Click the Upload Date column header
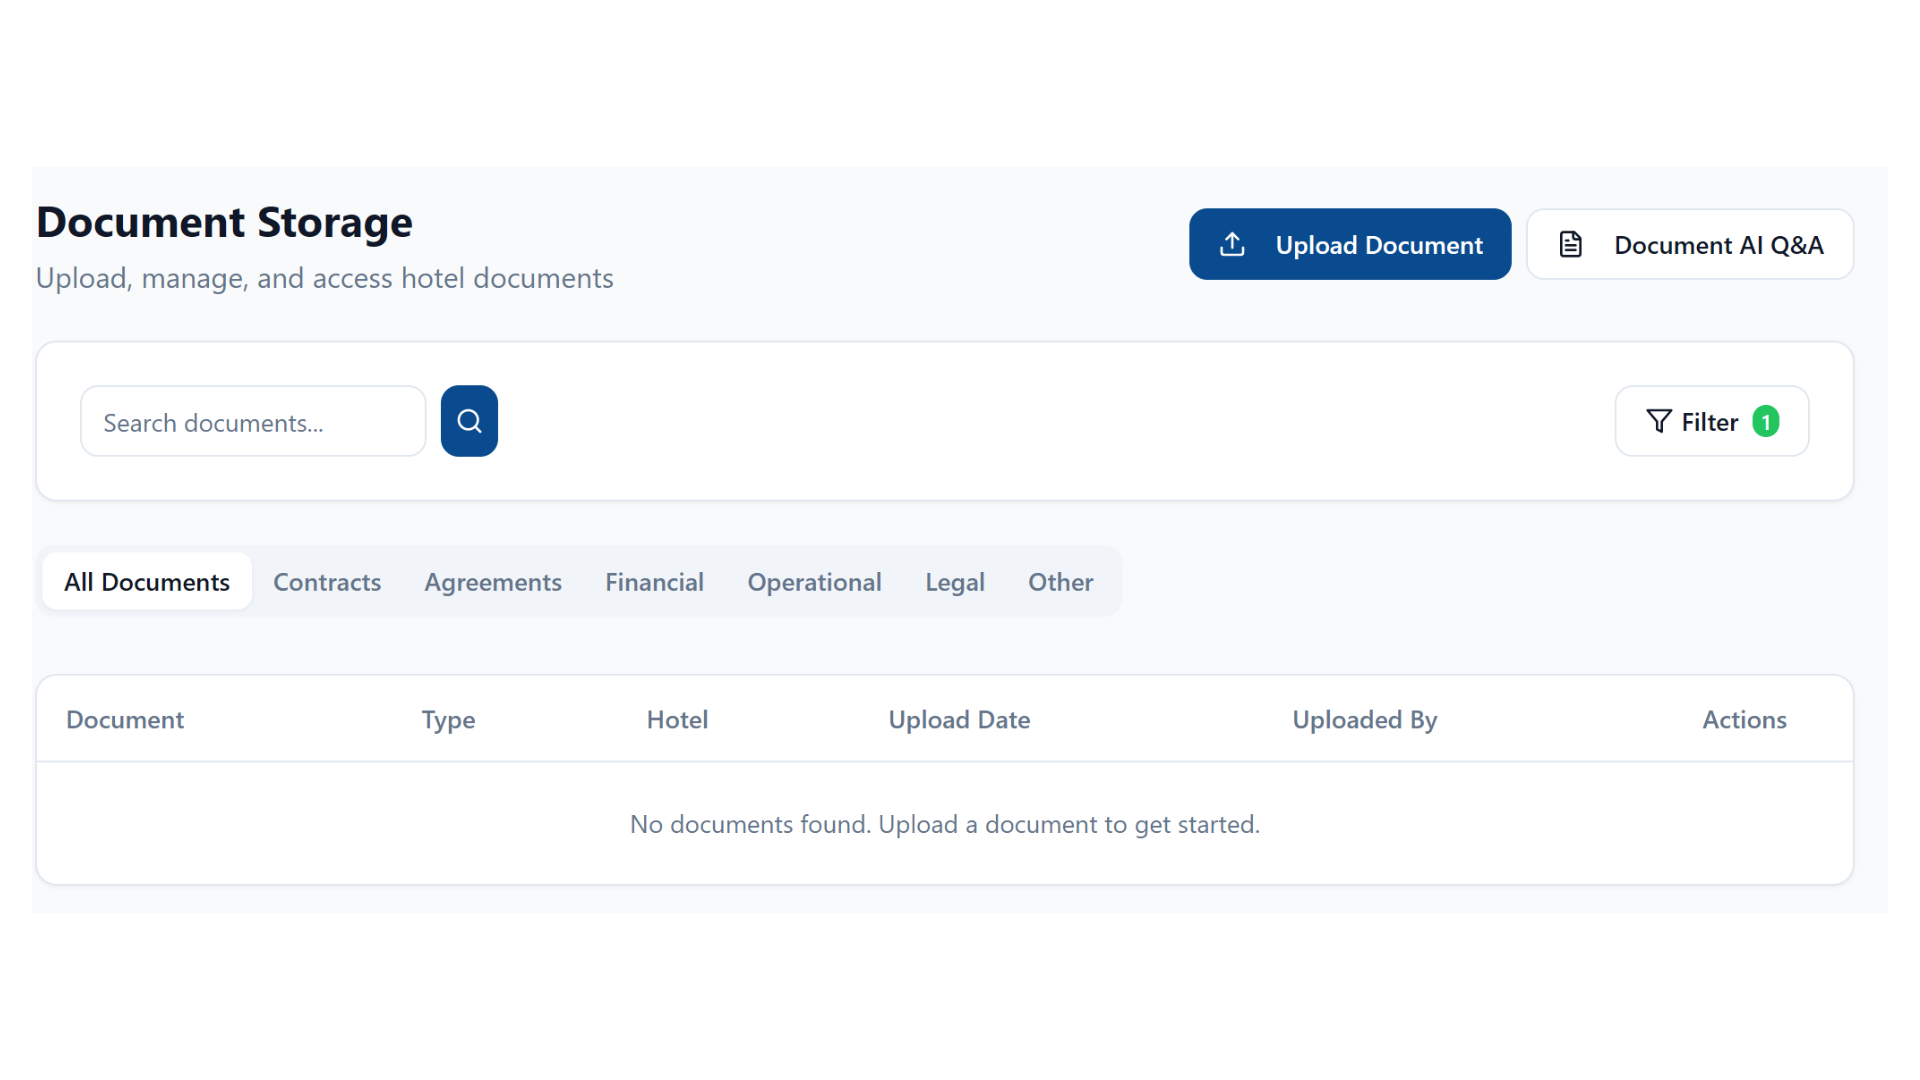1920x1080 pixels. pyautogui.click(x=959, y=720)
